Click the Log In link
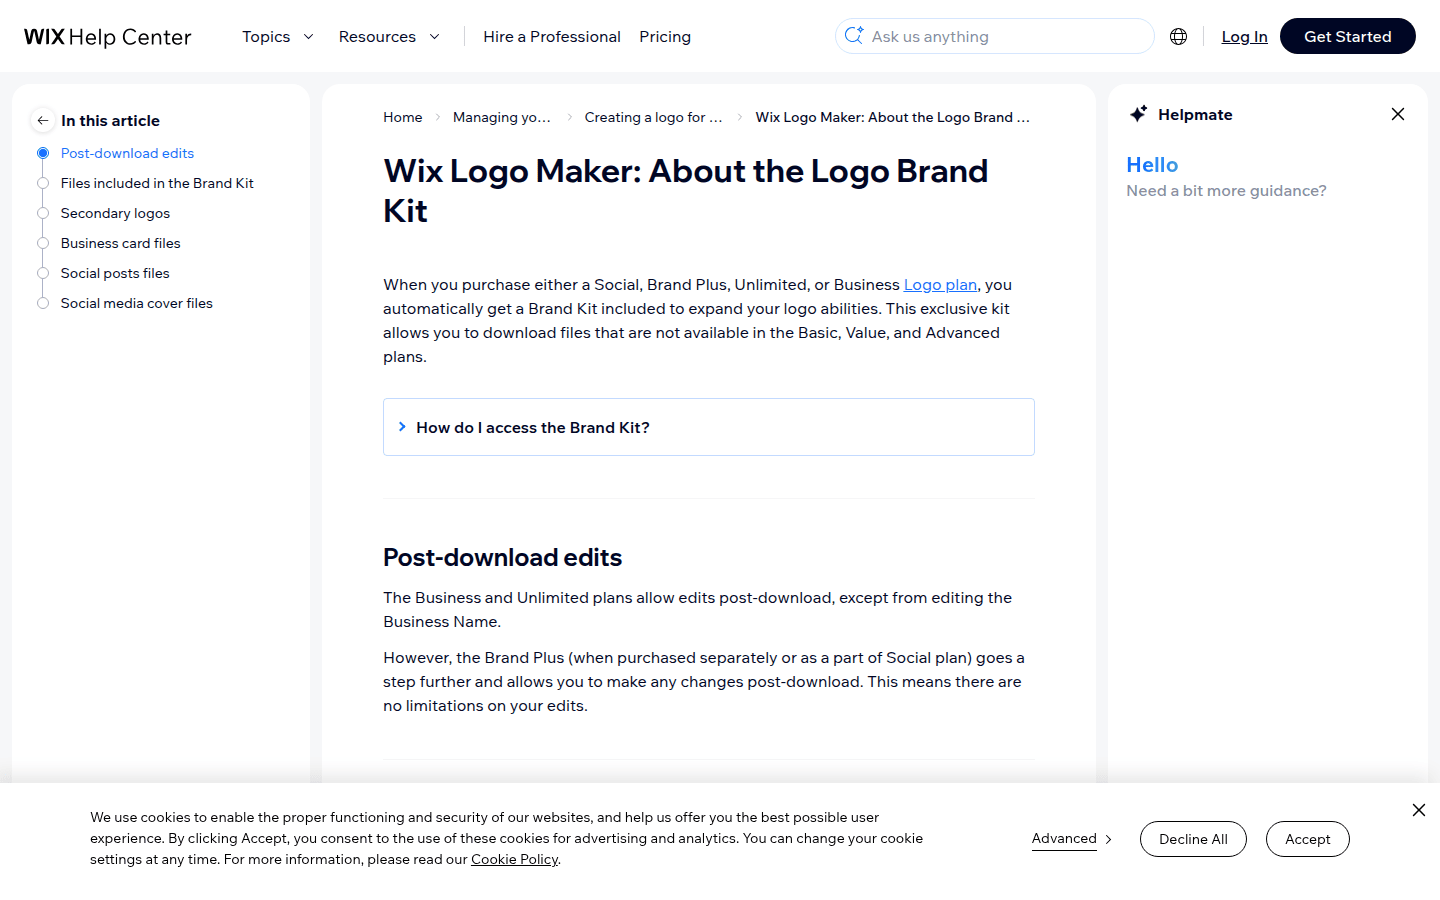 click(1244, 37)
